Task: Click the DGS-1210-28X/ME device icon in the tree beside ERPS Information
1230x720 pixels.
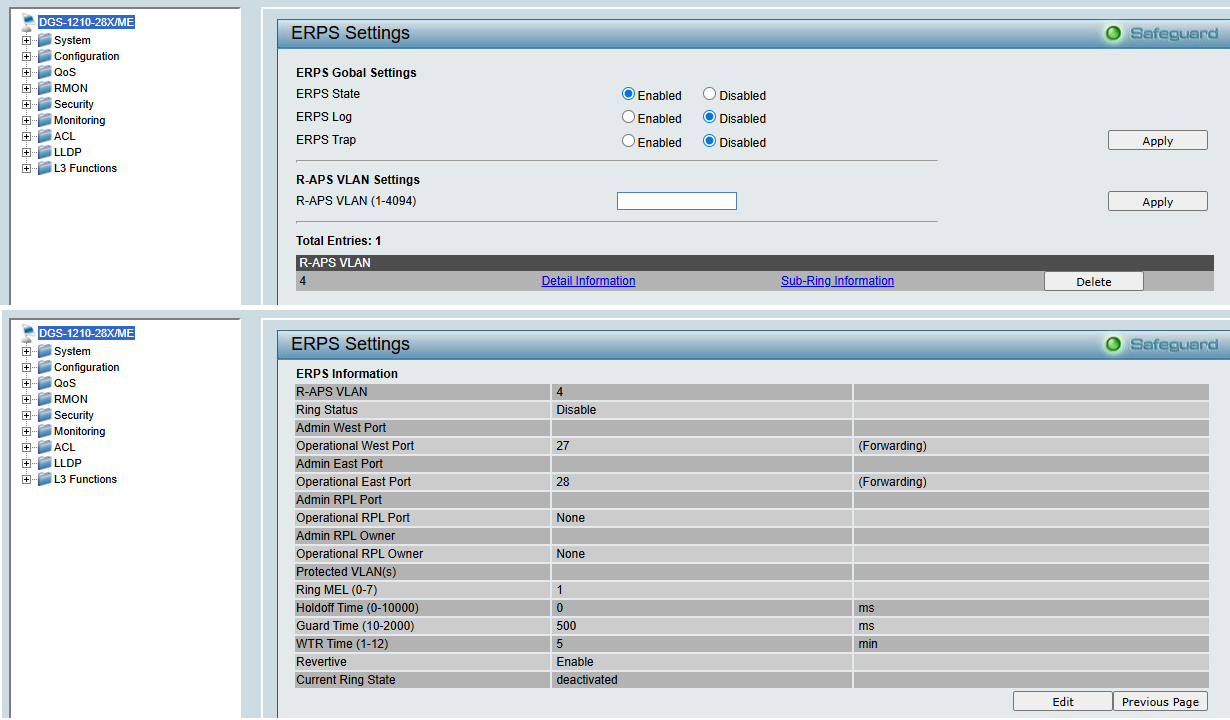Action: (28, 332)
